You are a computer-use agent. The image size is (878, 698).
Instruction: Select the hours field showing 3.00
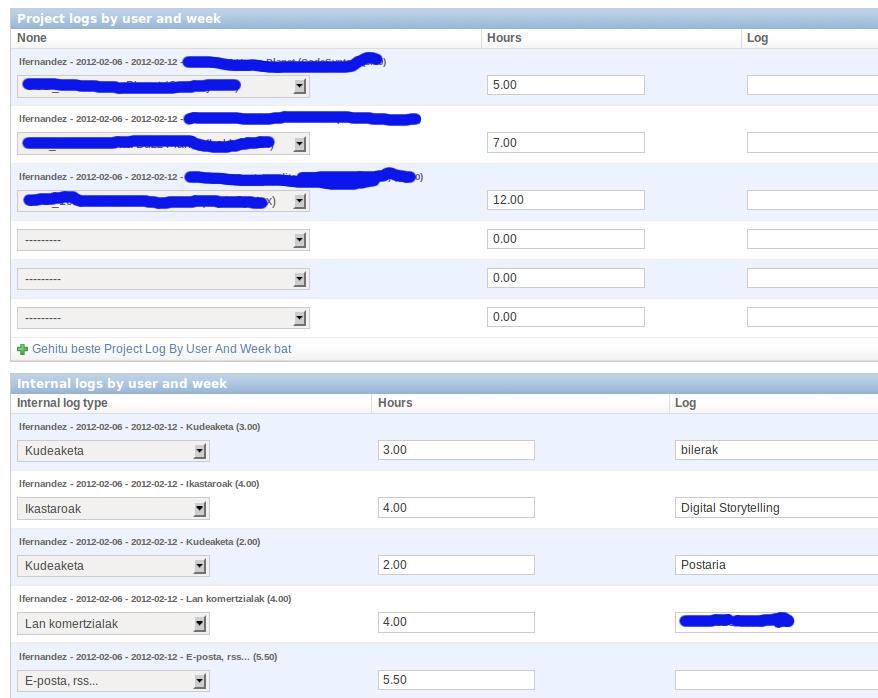click(x=456, y=450)
